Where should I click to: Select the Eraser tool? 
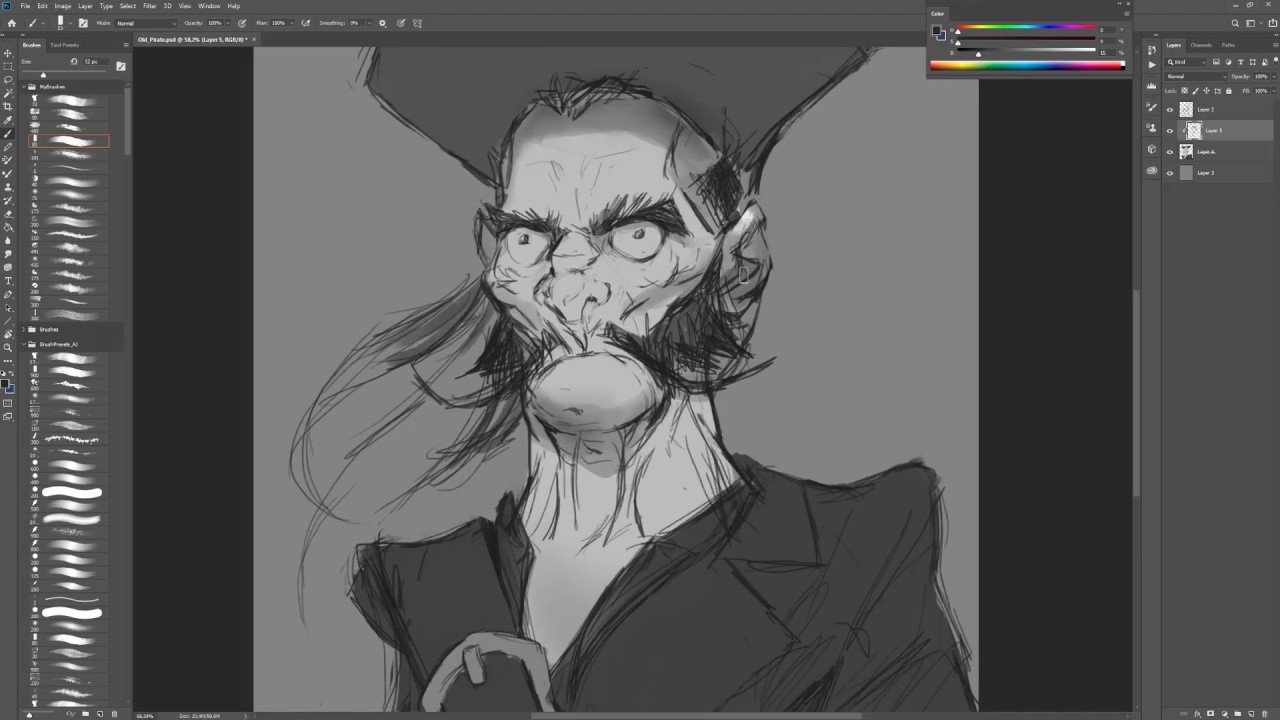(x=8, y=214)
